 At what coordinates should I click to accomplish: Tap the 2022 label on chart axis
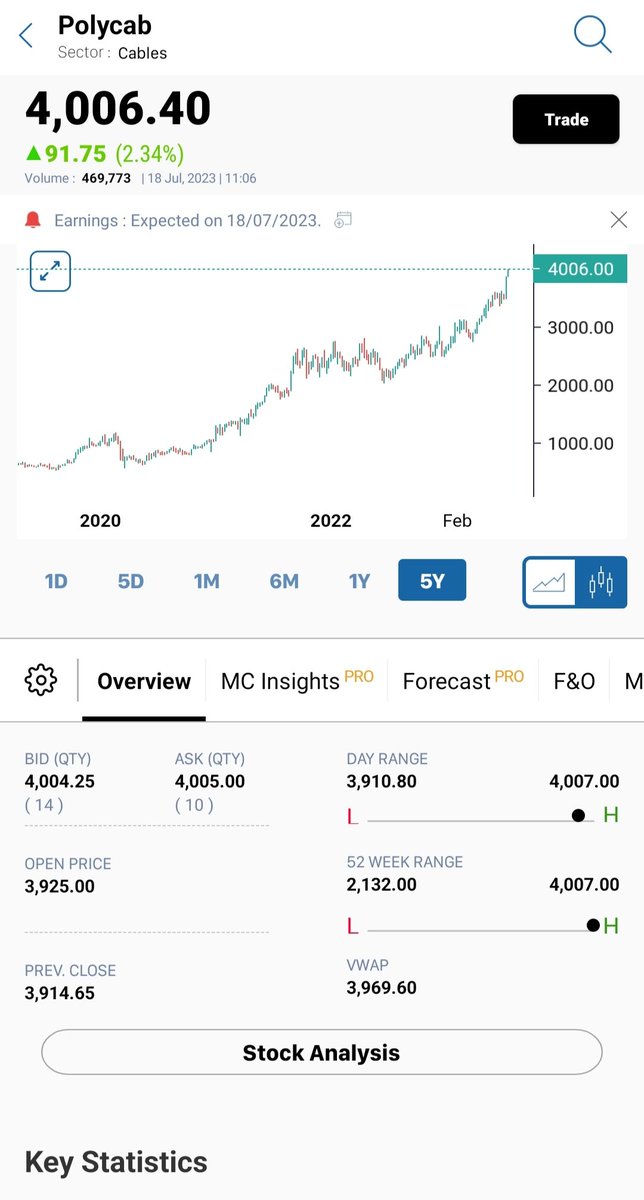pyautogui.click(x=331, y=521)
